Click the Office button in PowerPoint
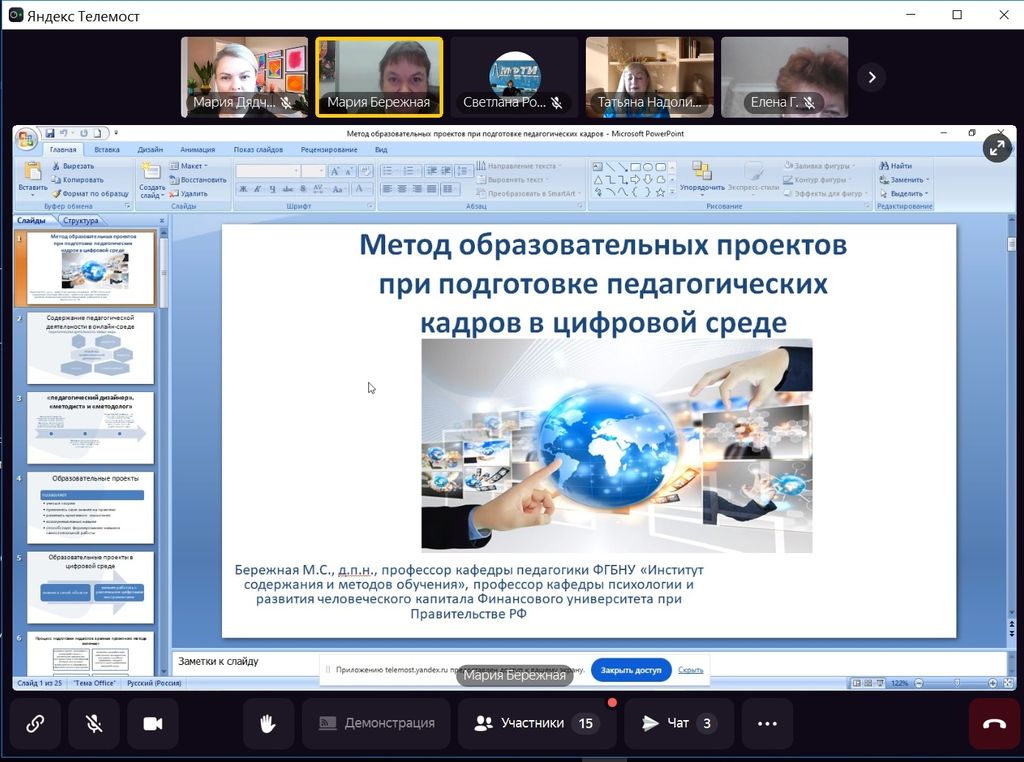The width and height of the screenshot is (1024, 762). (25, 140)
